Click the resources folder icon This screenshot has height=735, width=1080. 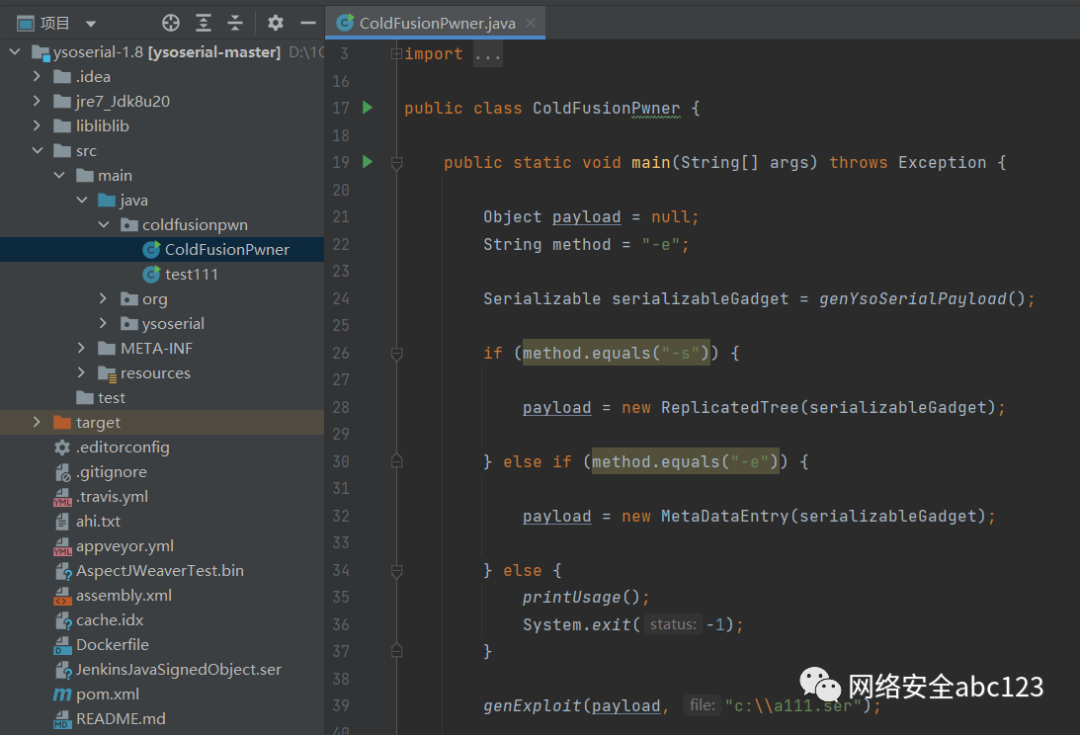pyautogui.click(x=107, y=373)
